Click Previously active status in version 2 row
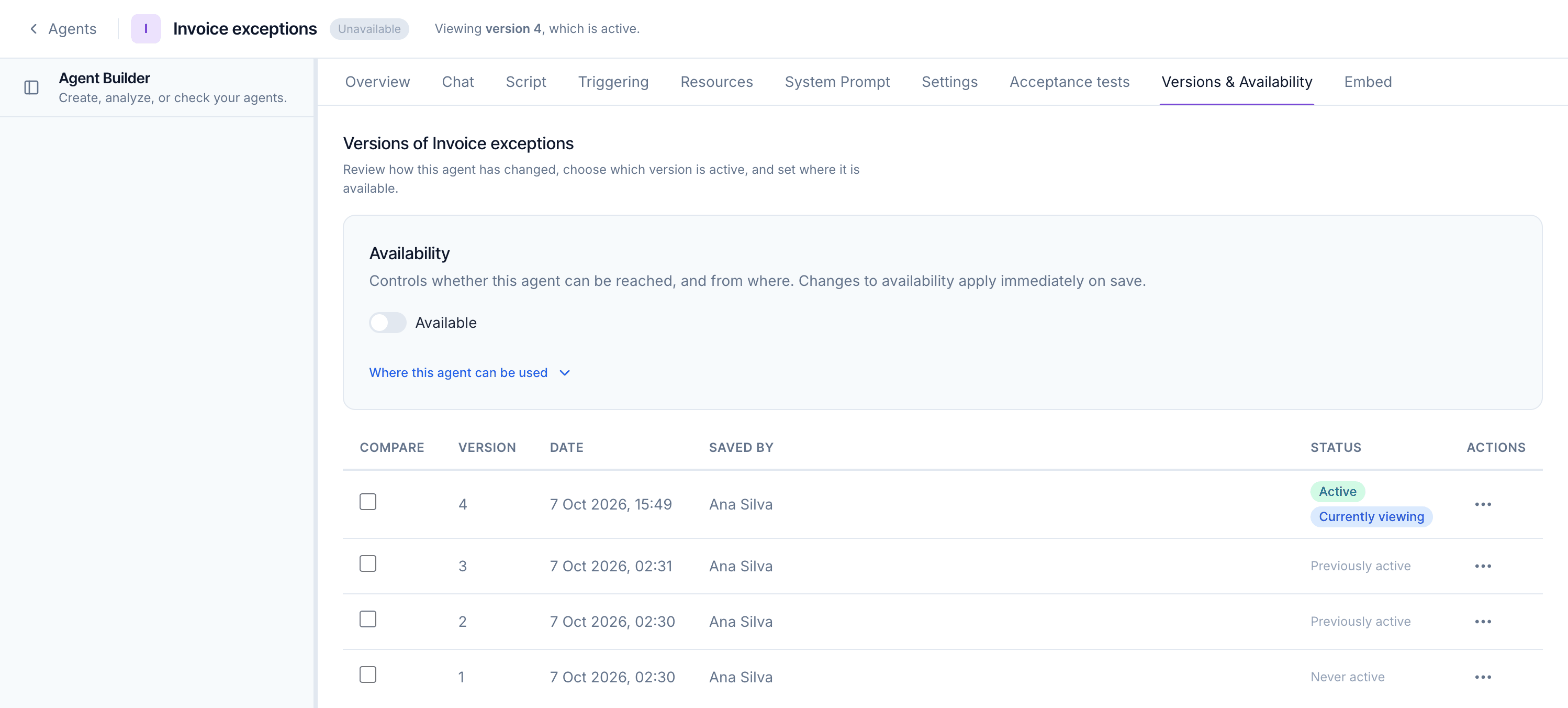 [1361, 622]
